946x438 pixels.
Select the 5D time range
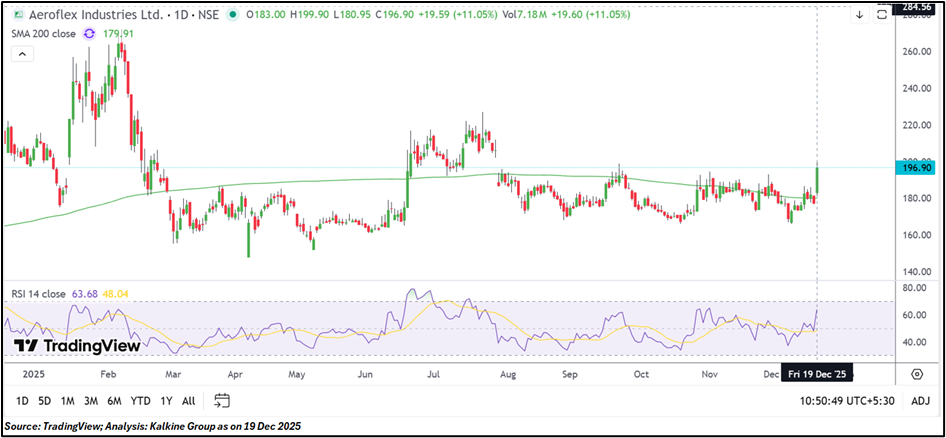point(44,401)
